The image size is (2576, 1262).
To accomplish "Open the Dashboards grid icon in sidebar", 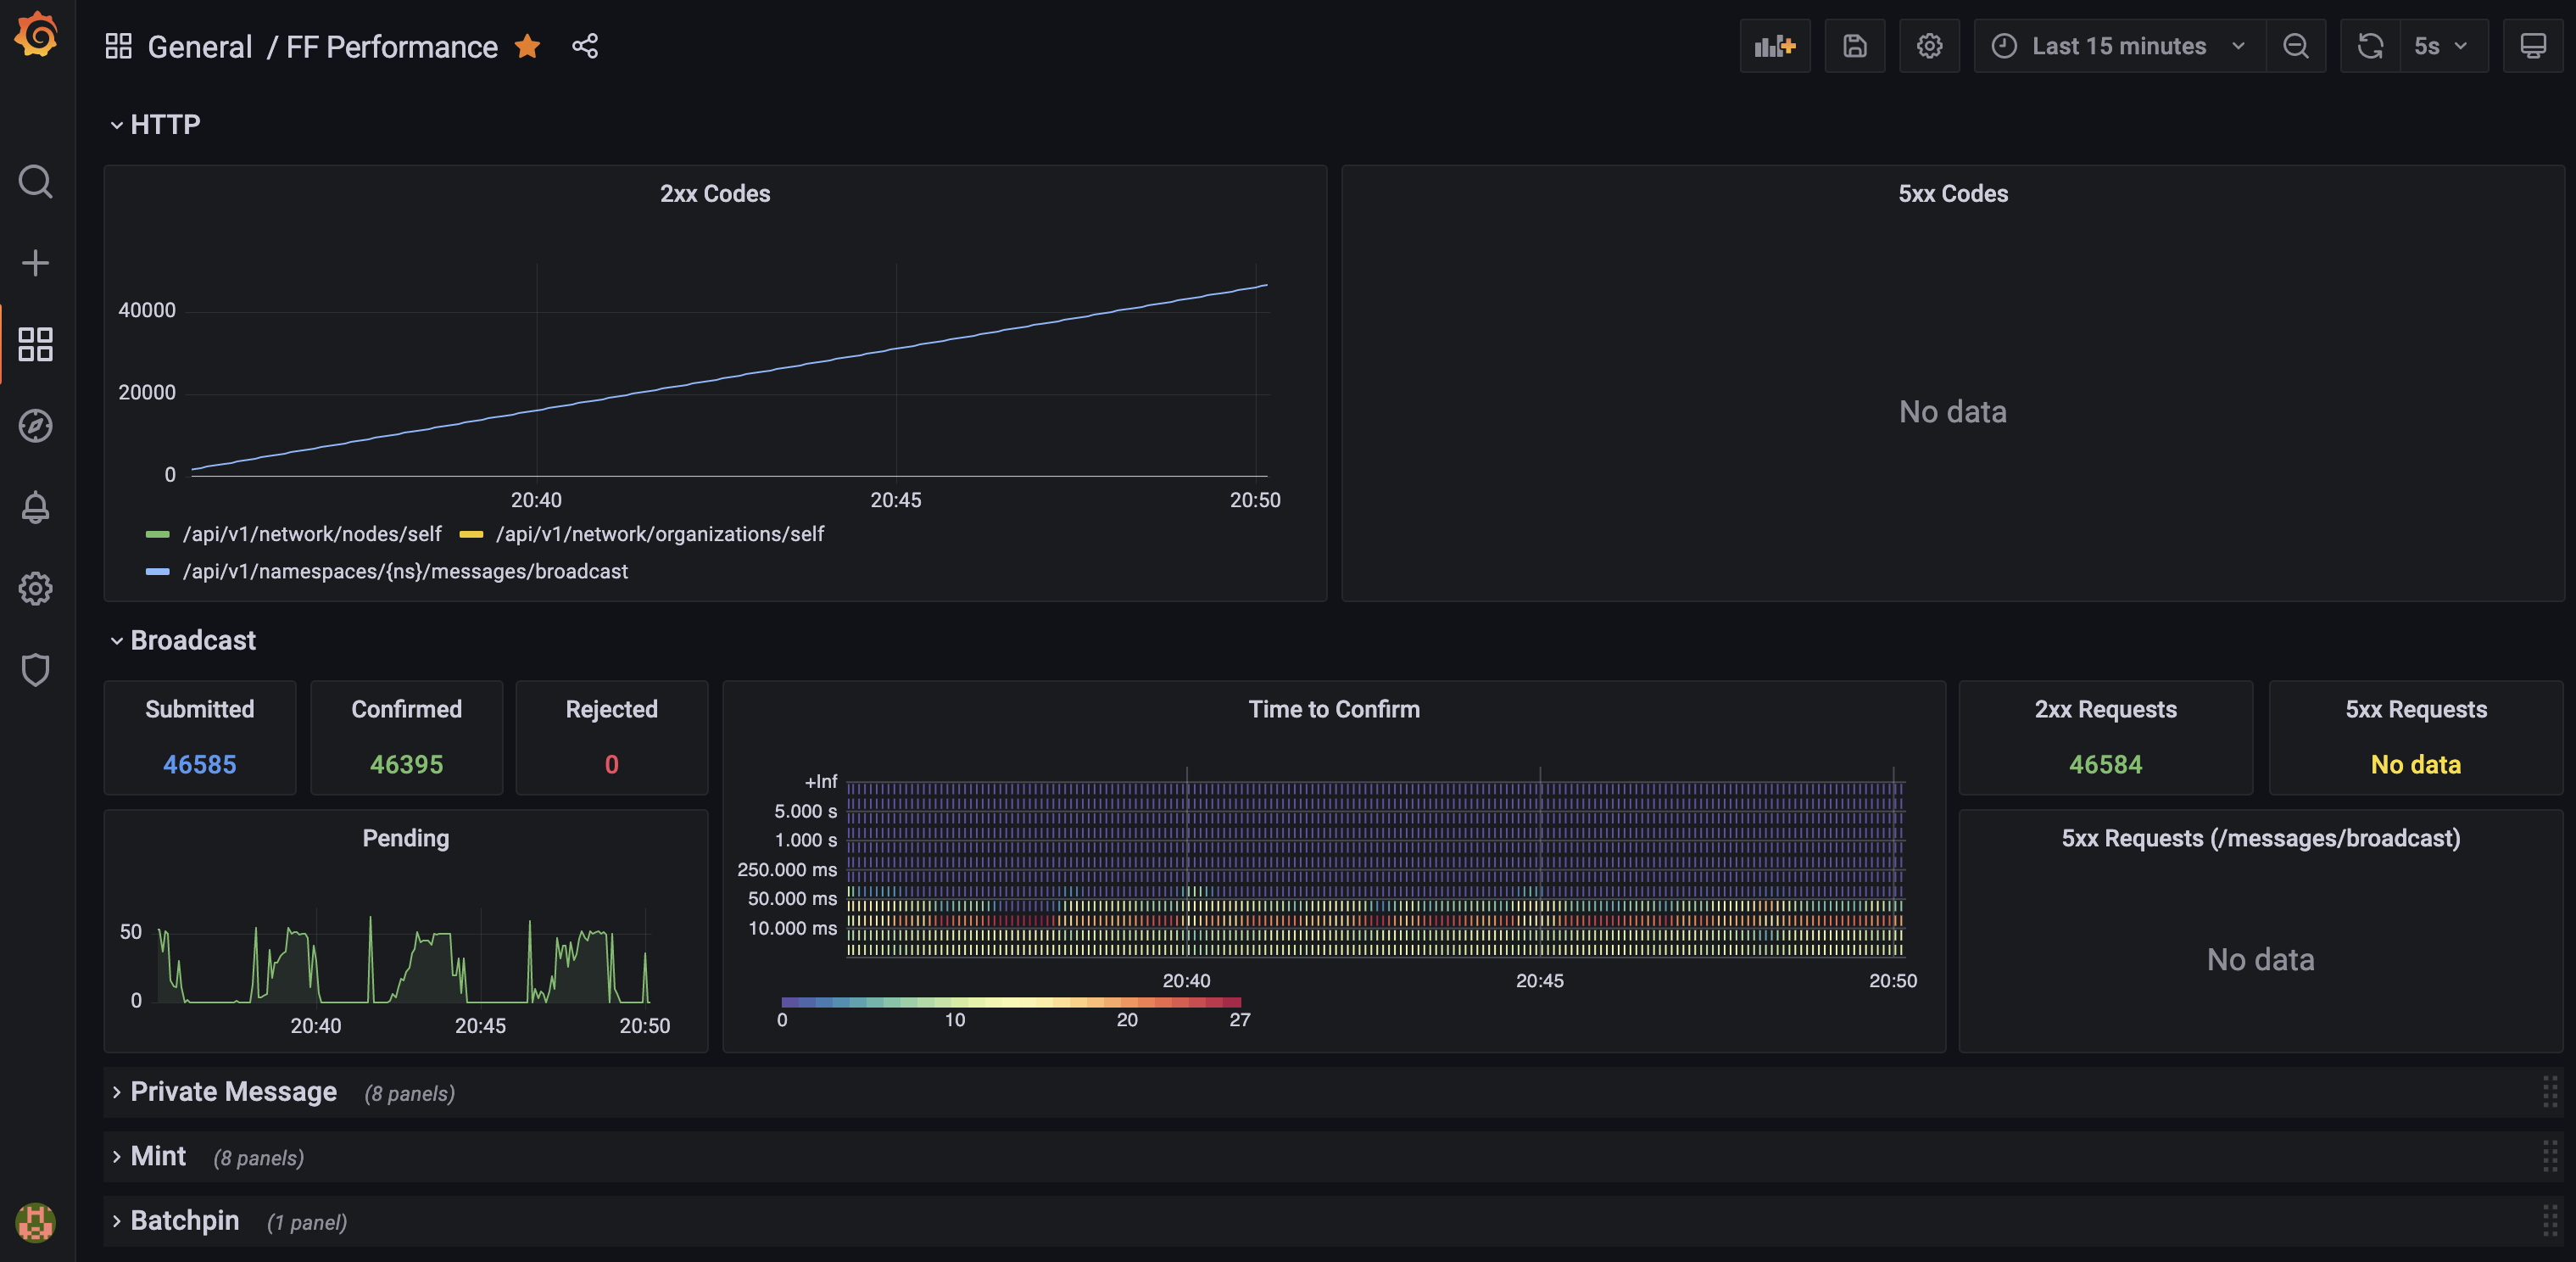I will pos(36,344).
